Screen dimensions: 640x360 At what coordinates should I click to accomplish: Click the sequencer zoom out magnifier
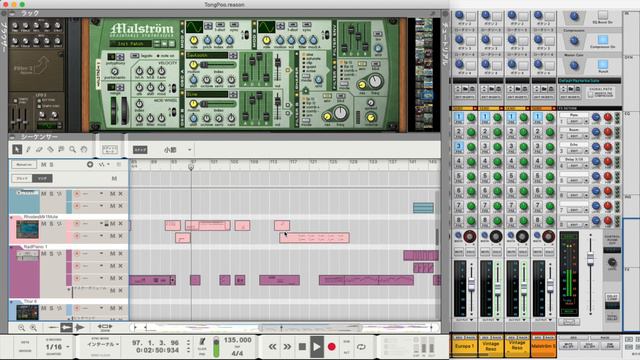(x=21, y=327)
